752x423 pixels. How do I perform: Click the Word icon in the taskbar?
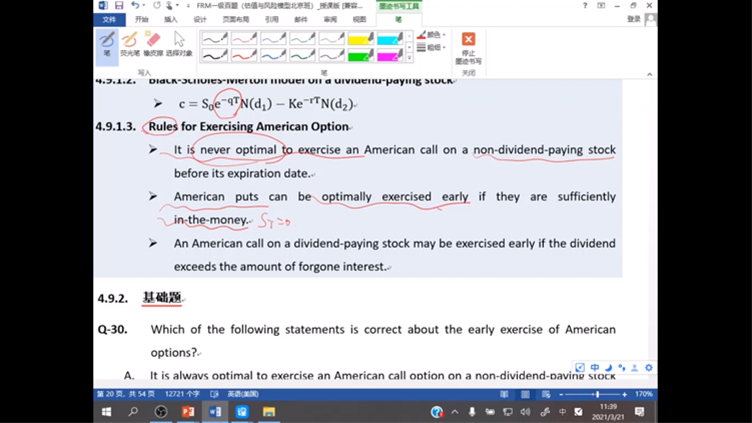[215, 411]
